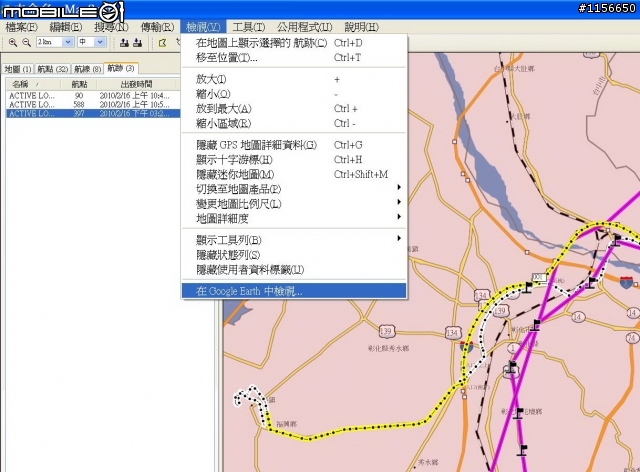Viewport: 640px width, 472px height.
Task: Sort by the 出發時間 column header
Action: pos(136,84)
